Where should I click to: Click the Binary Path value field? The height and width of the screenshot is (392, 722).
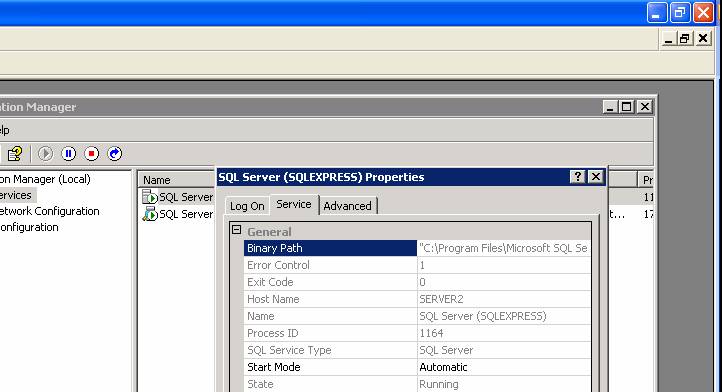[x=504, y=248]
